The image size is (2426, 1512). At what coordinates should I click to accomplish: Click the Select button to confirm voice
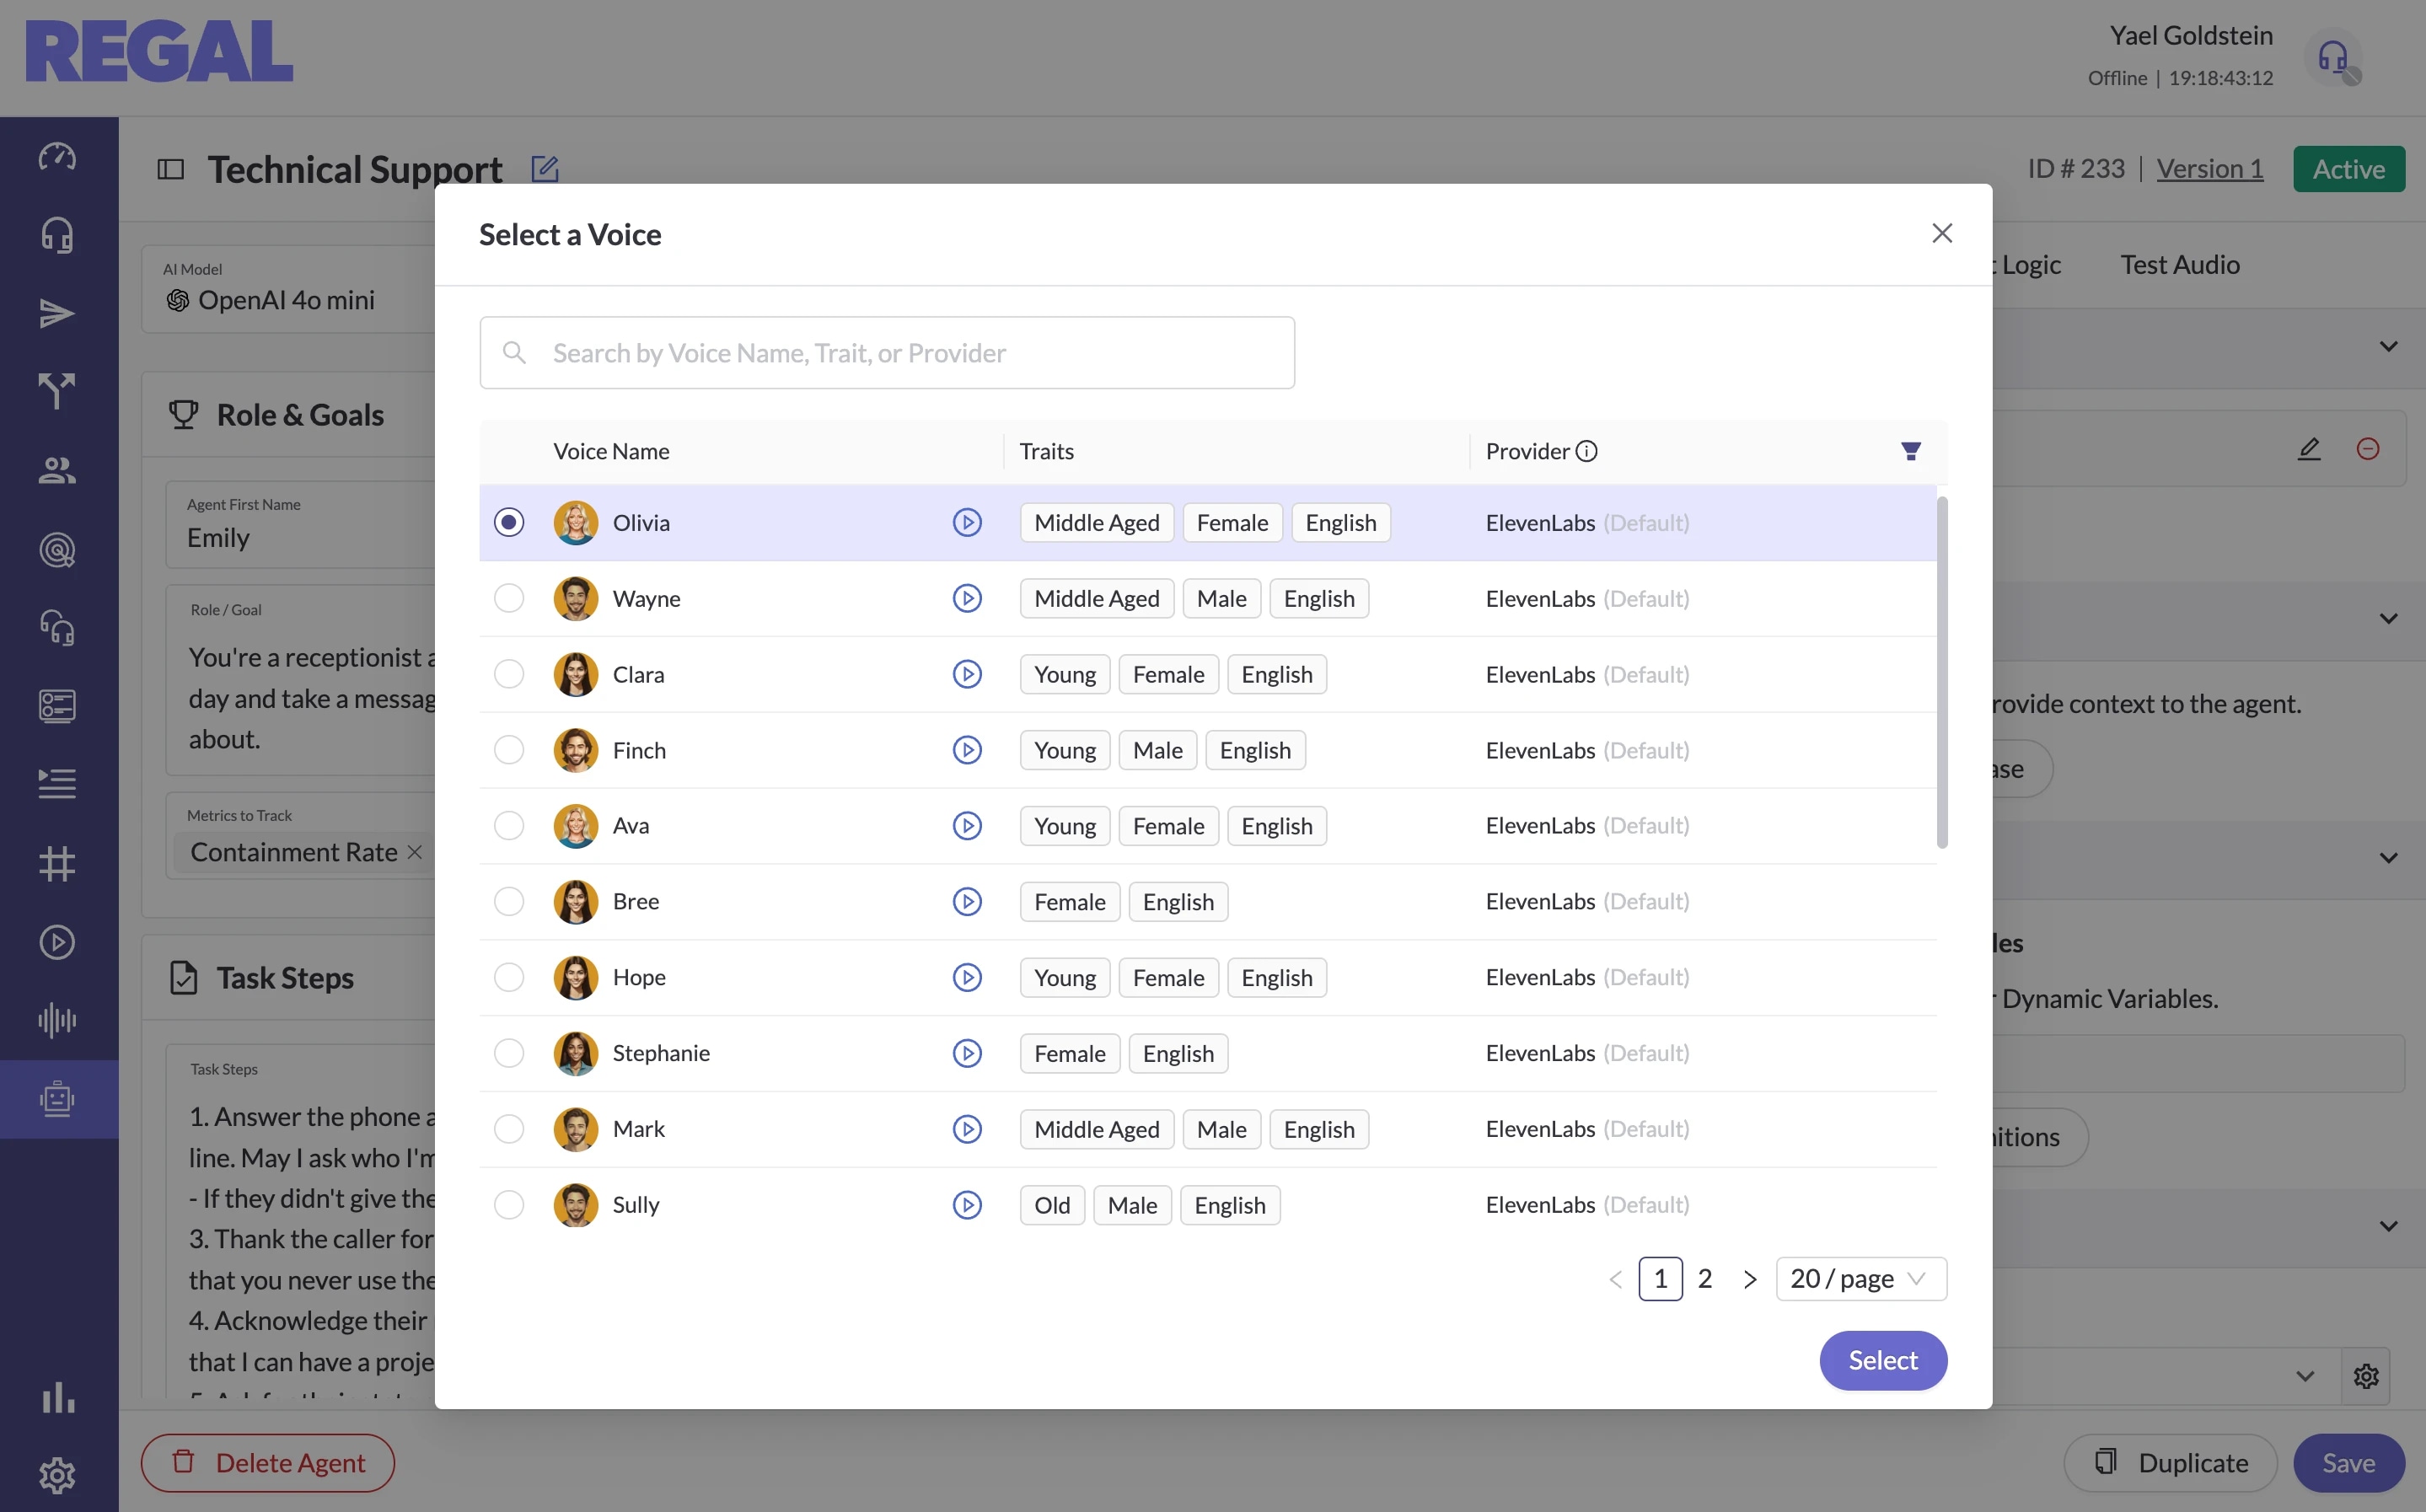pyautogui.click(x=1882, y=1360)
